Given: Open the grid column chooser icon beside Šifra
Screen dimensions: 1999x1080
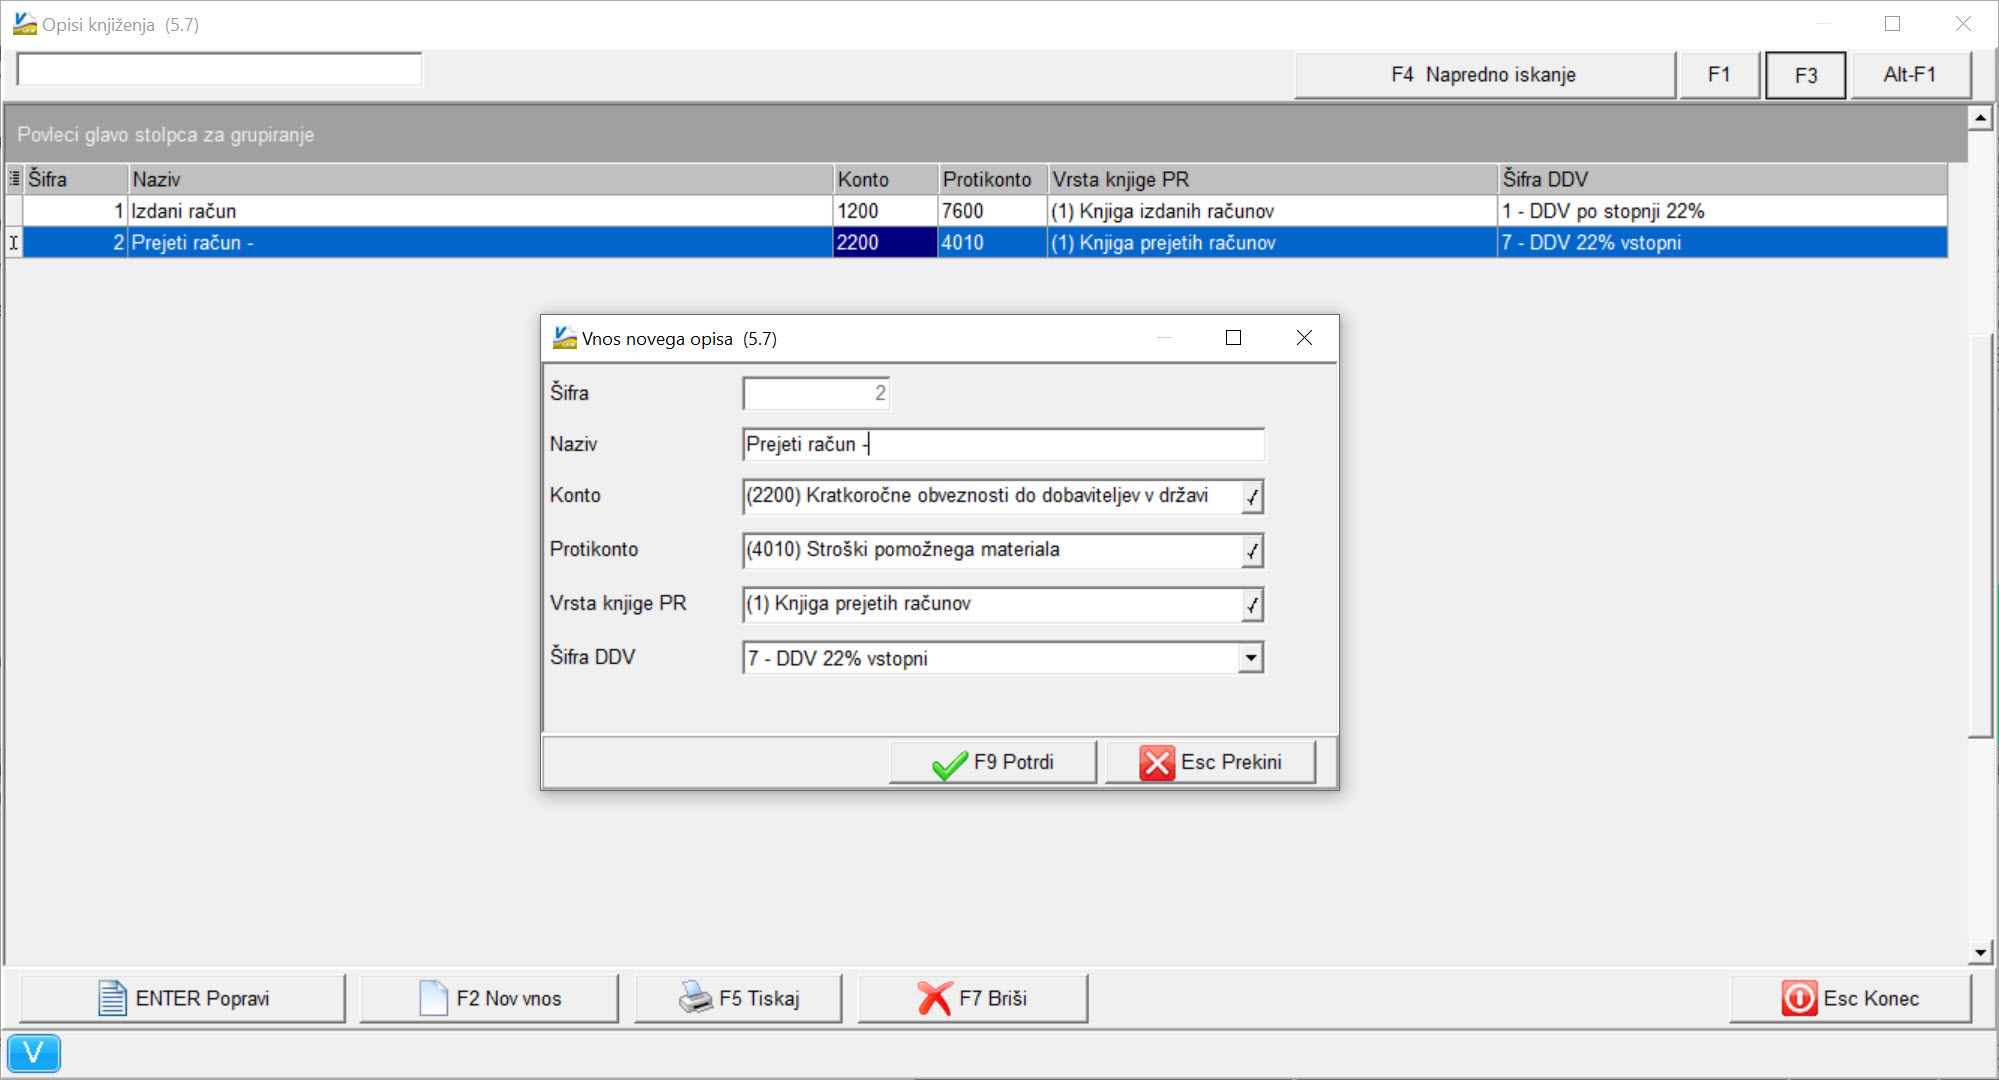Looking at the screenshot, I should coord(14,179).
